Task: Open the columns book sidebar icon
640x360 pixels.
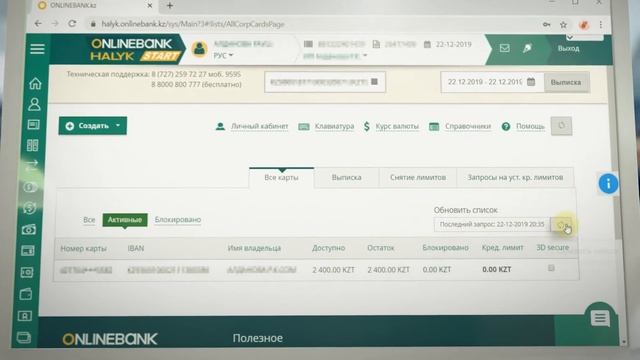Action: point(33,145)
